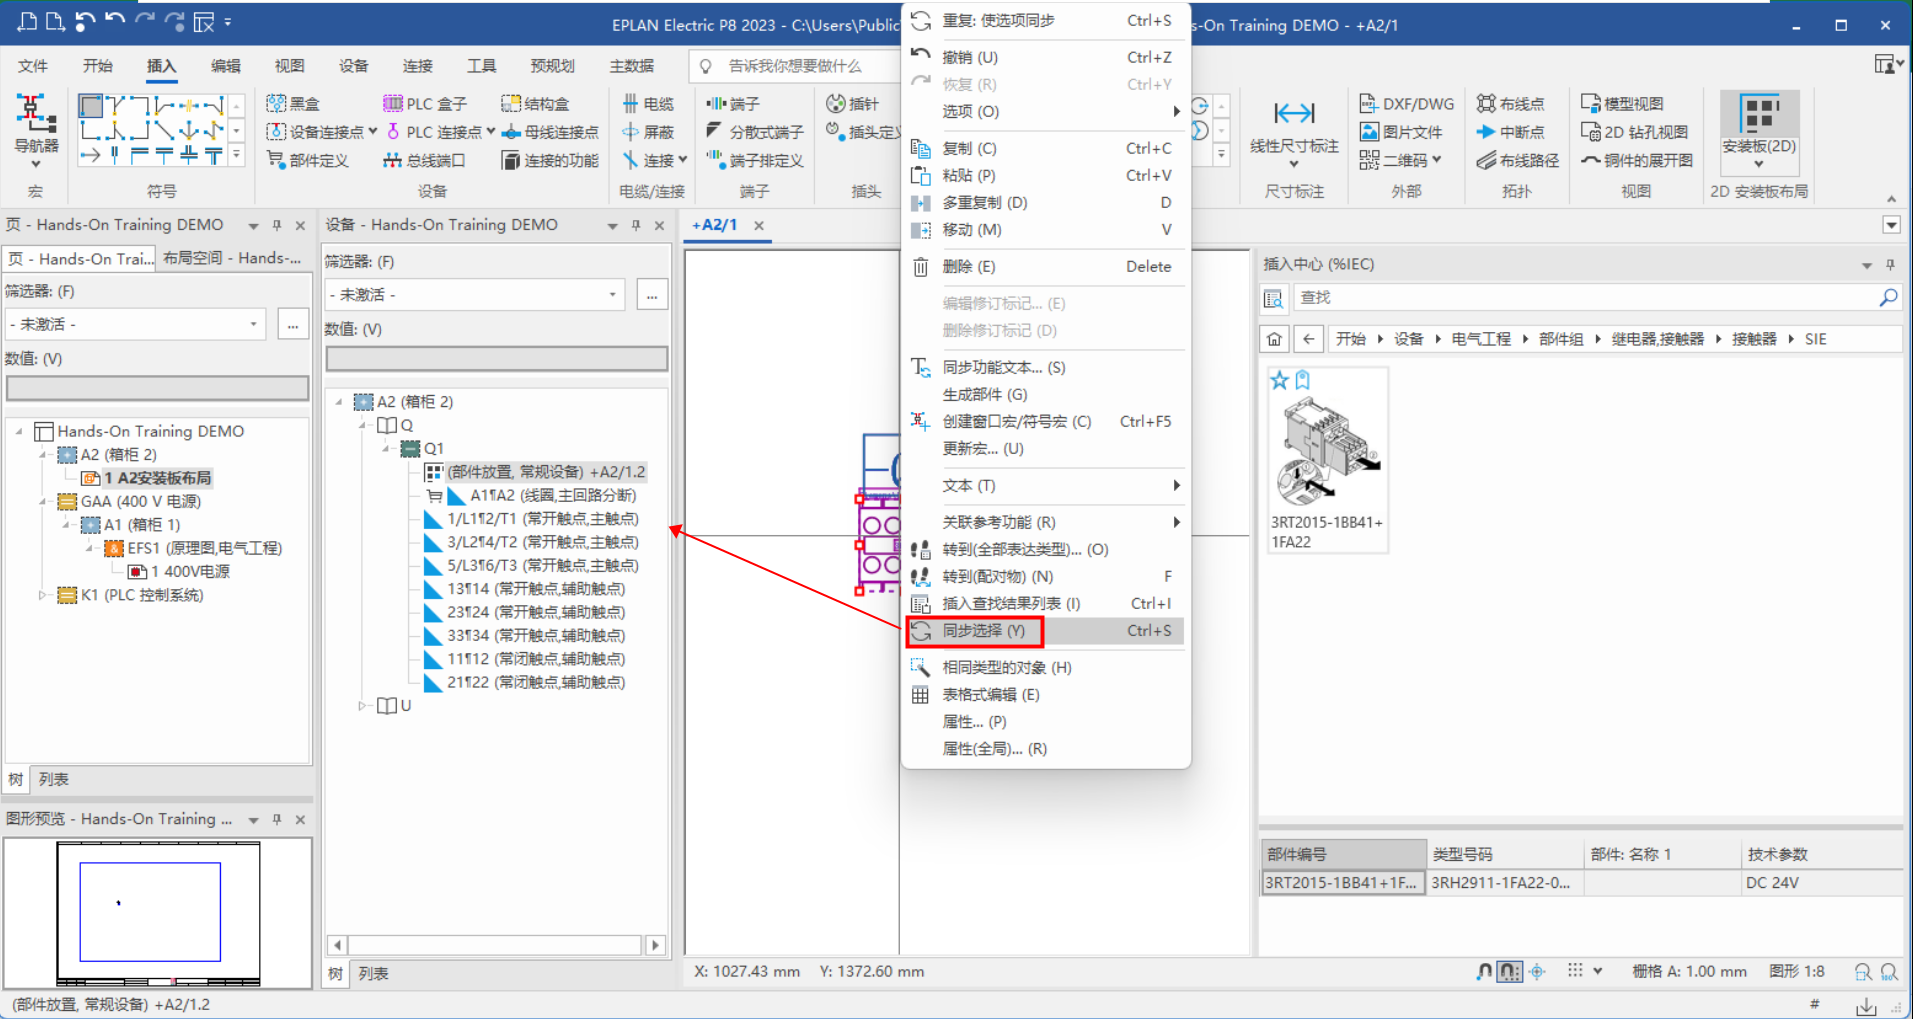Switch 设备 panel to 列表 view
This screenshot has width=1913, height=1019.
pos(373,973)
